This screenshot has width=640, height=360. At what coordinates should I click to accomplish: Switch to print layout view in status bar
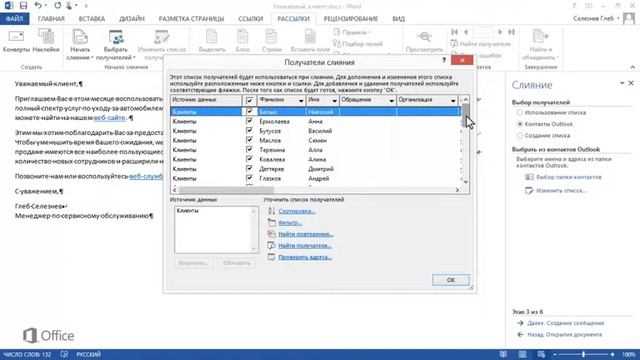click(522, 354)
